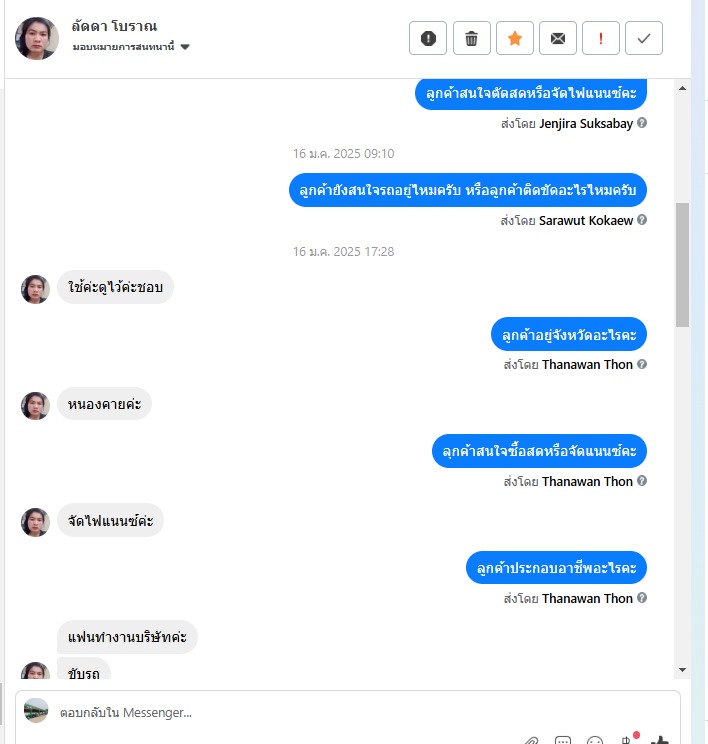Image resolution: width=708 pixels, height=744 pixels.
Task: Flag conversation with red exclamation icon
Action: click(x=601, y=38)
